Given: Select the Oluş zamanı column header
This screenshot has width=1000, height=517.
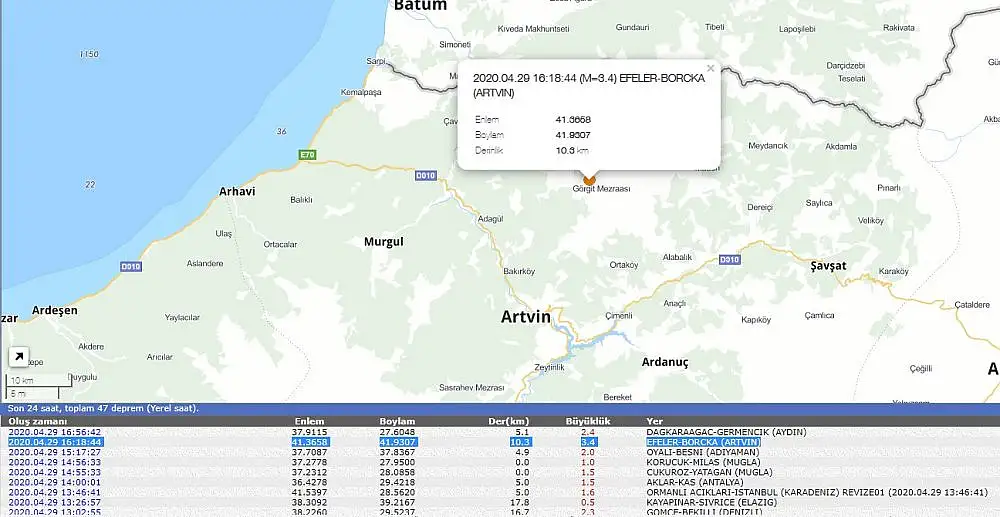Looking at the screenshot, I should pos(37,421).
